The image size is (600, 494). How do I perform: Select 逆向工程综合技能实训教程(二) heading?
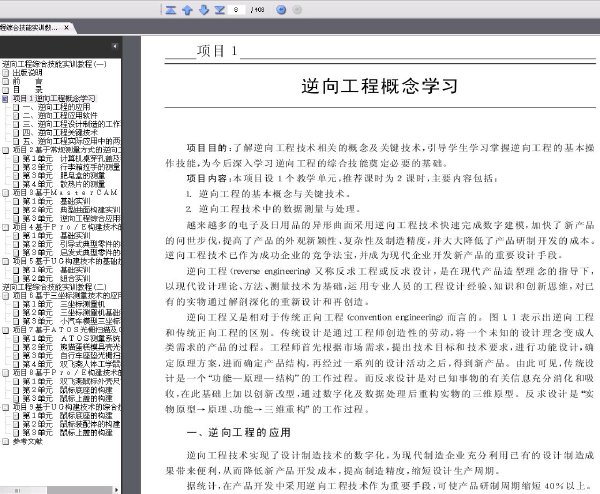(54, 287)
